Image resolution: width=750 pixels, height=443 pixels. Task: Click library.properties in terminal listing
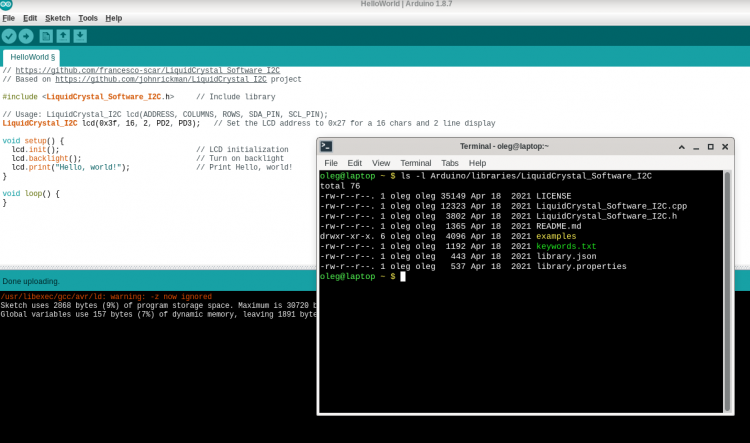pos(581,266)
